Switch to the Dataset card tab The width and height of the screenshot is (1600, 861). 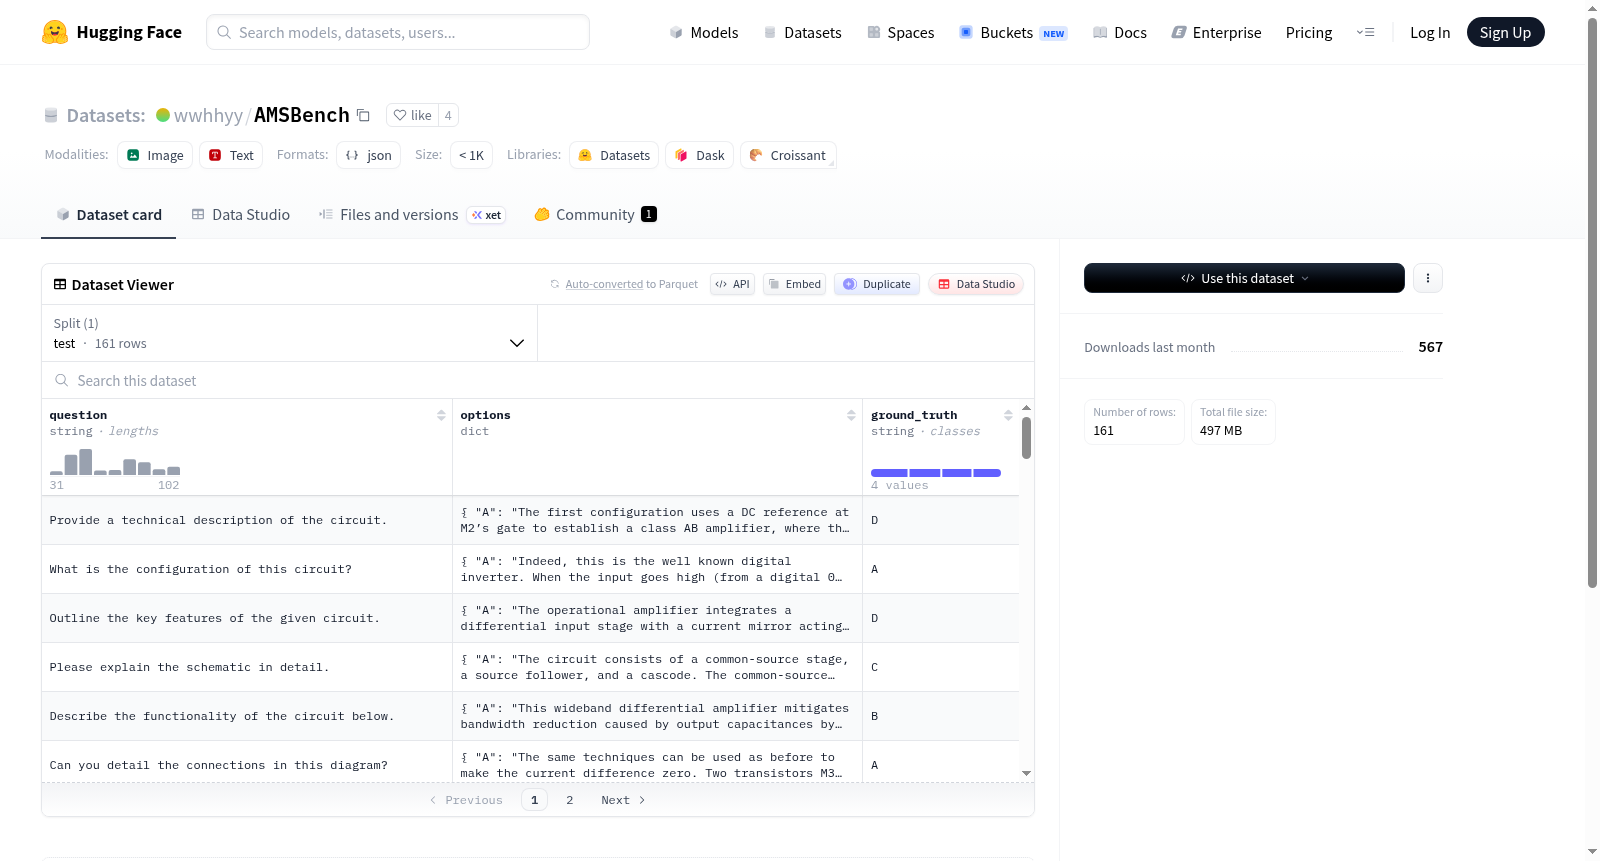pos(108,214)
